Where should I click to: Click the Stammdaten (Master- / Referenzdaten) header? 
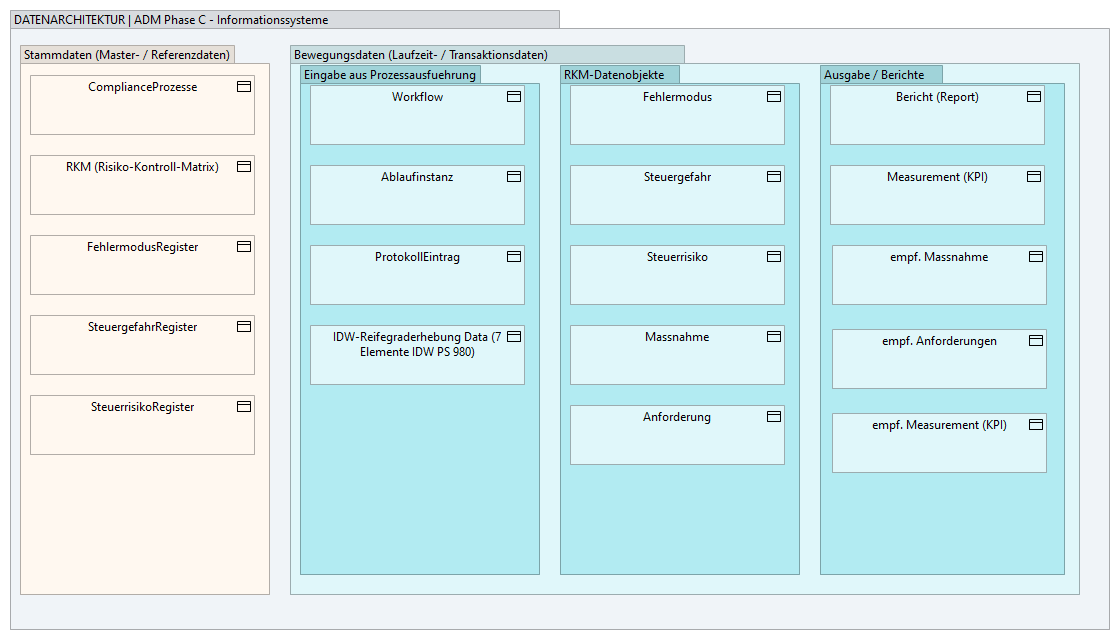pyautogui.click(x=128, y=55)
